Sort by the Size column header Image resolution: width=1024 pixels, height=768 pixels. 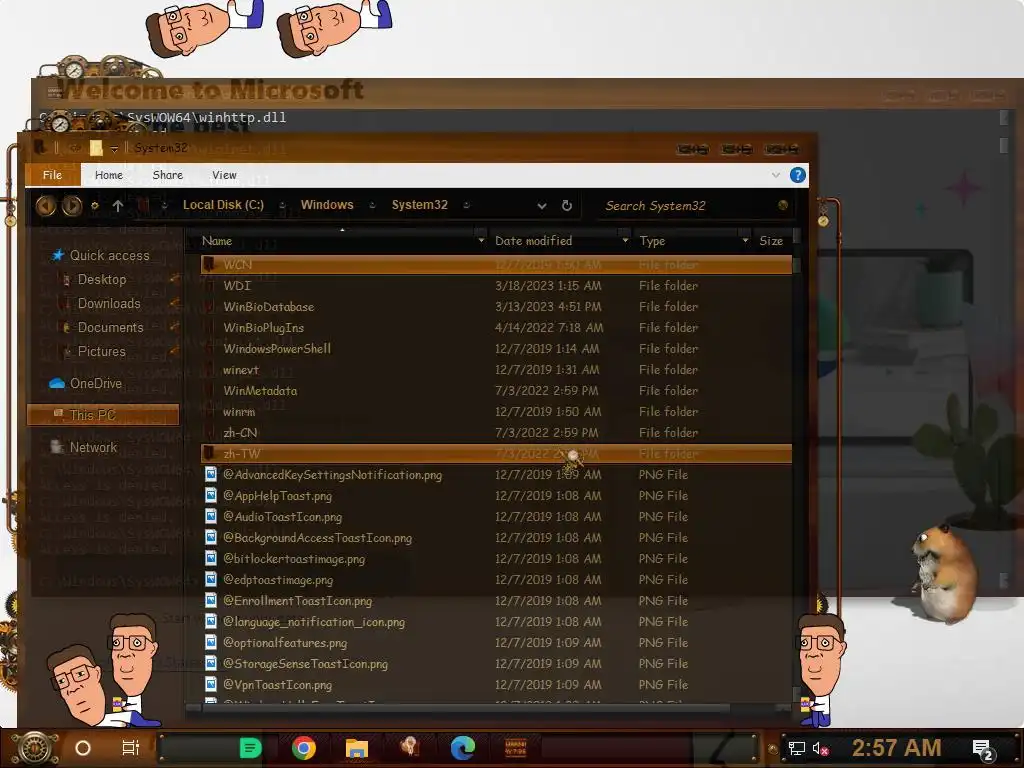771,241
